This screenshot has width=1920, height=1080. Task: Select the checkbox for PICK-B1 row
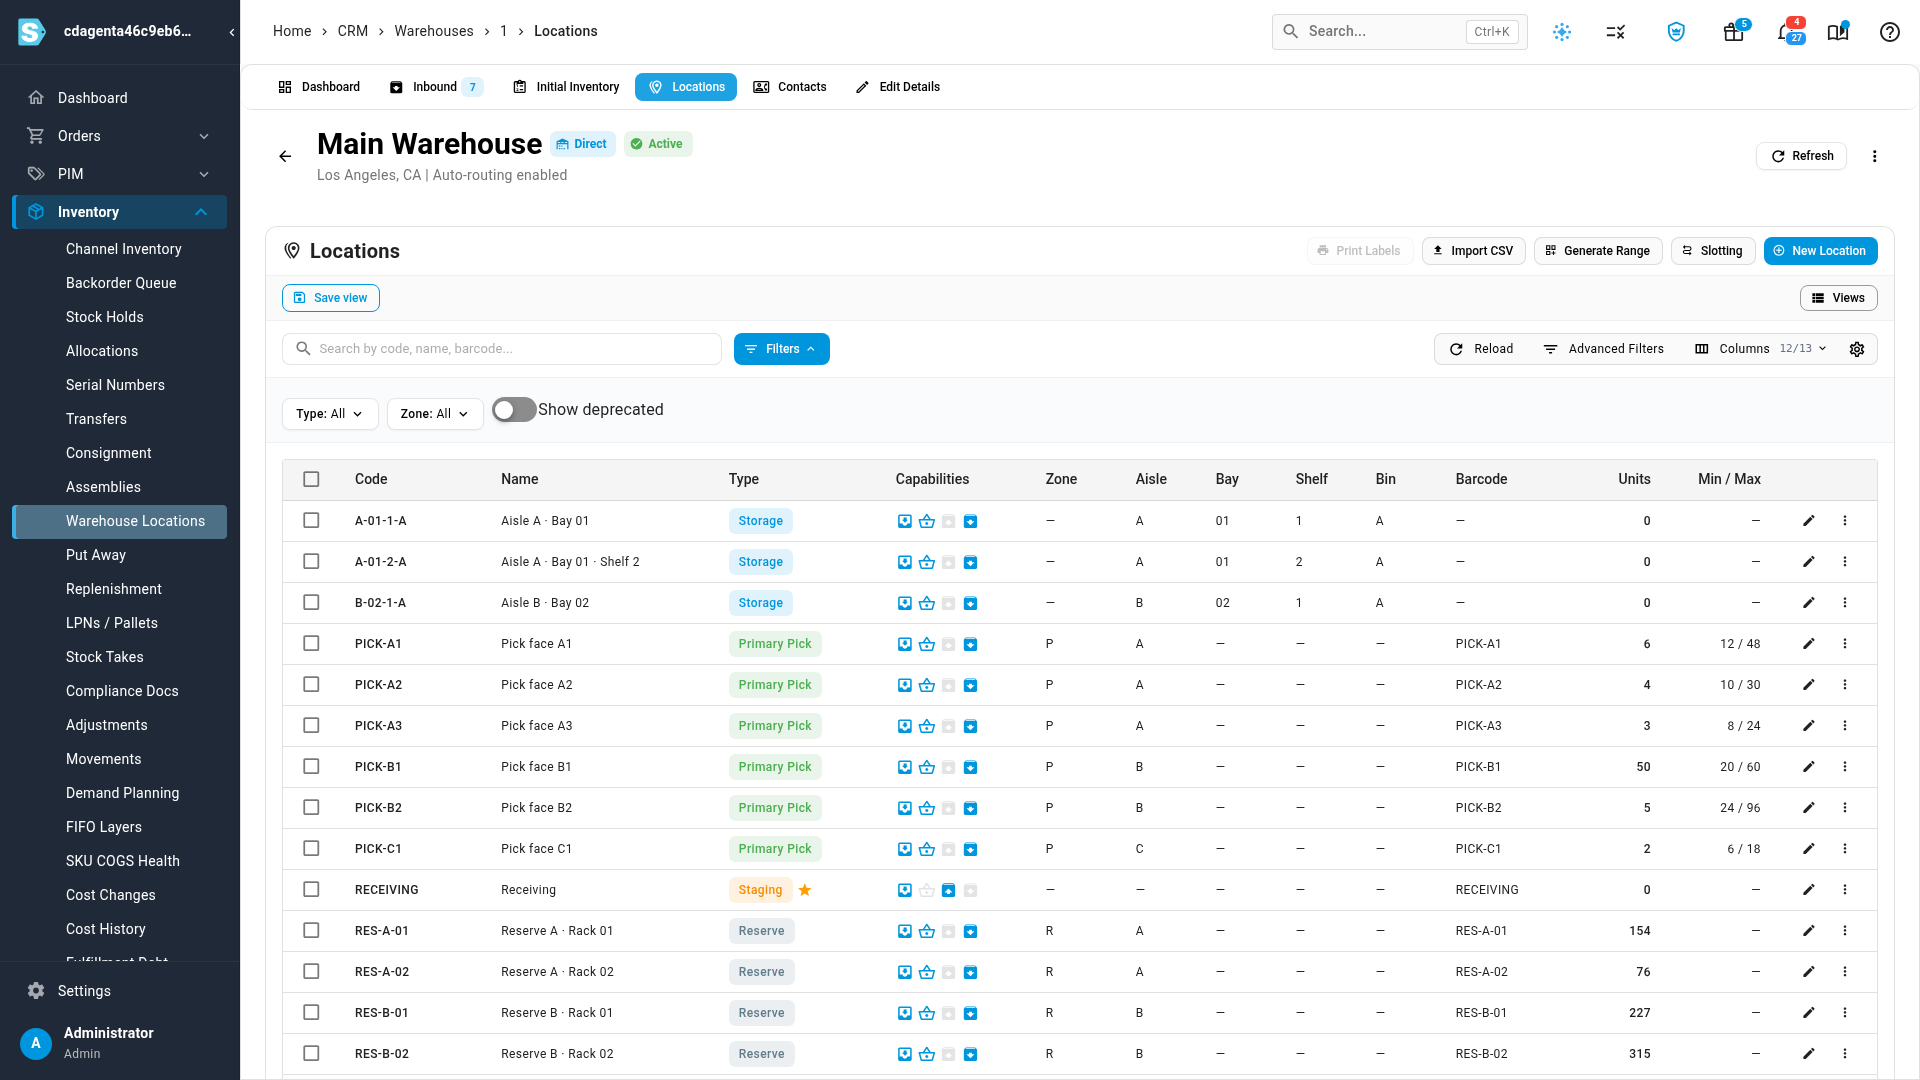311,767
